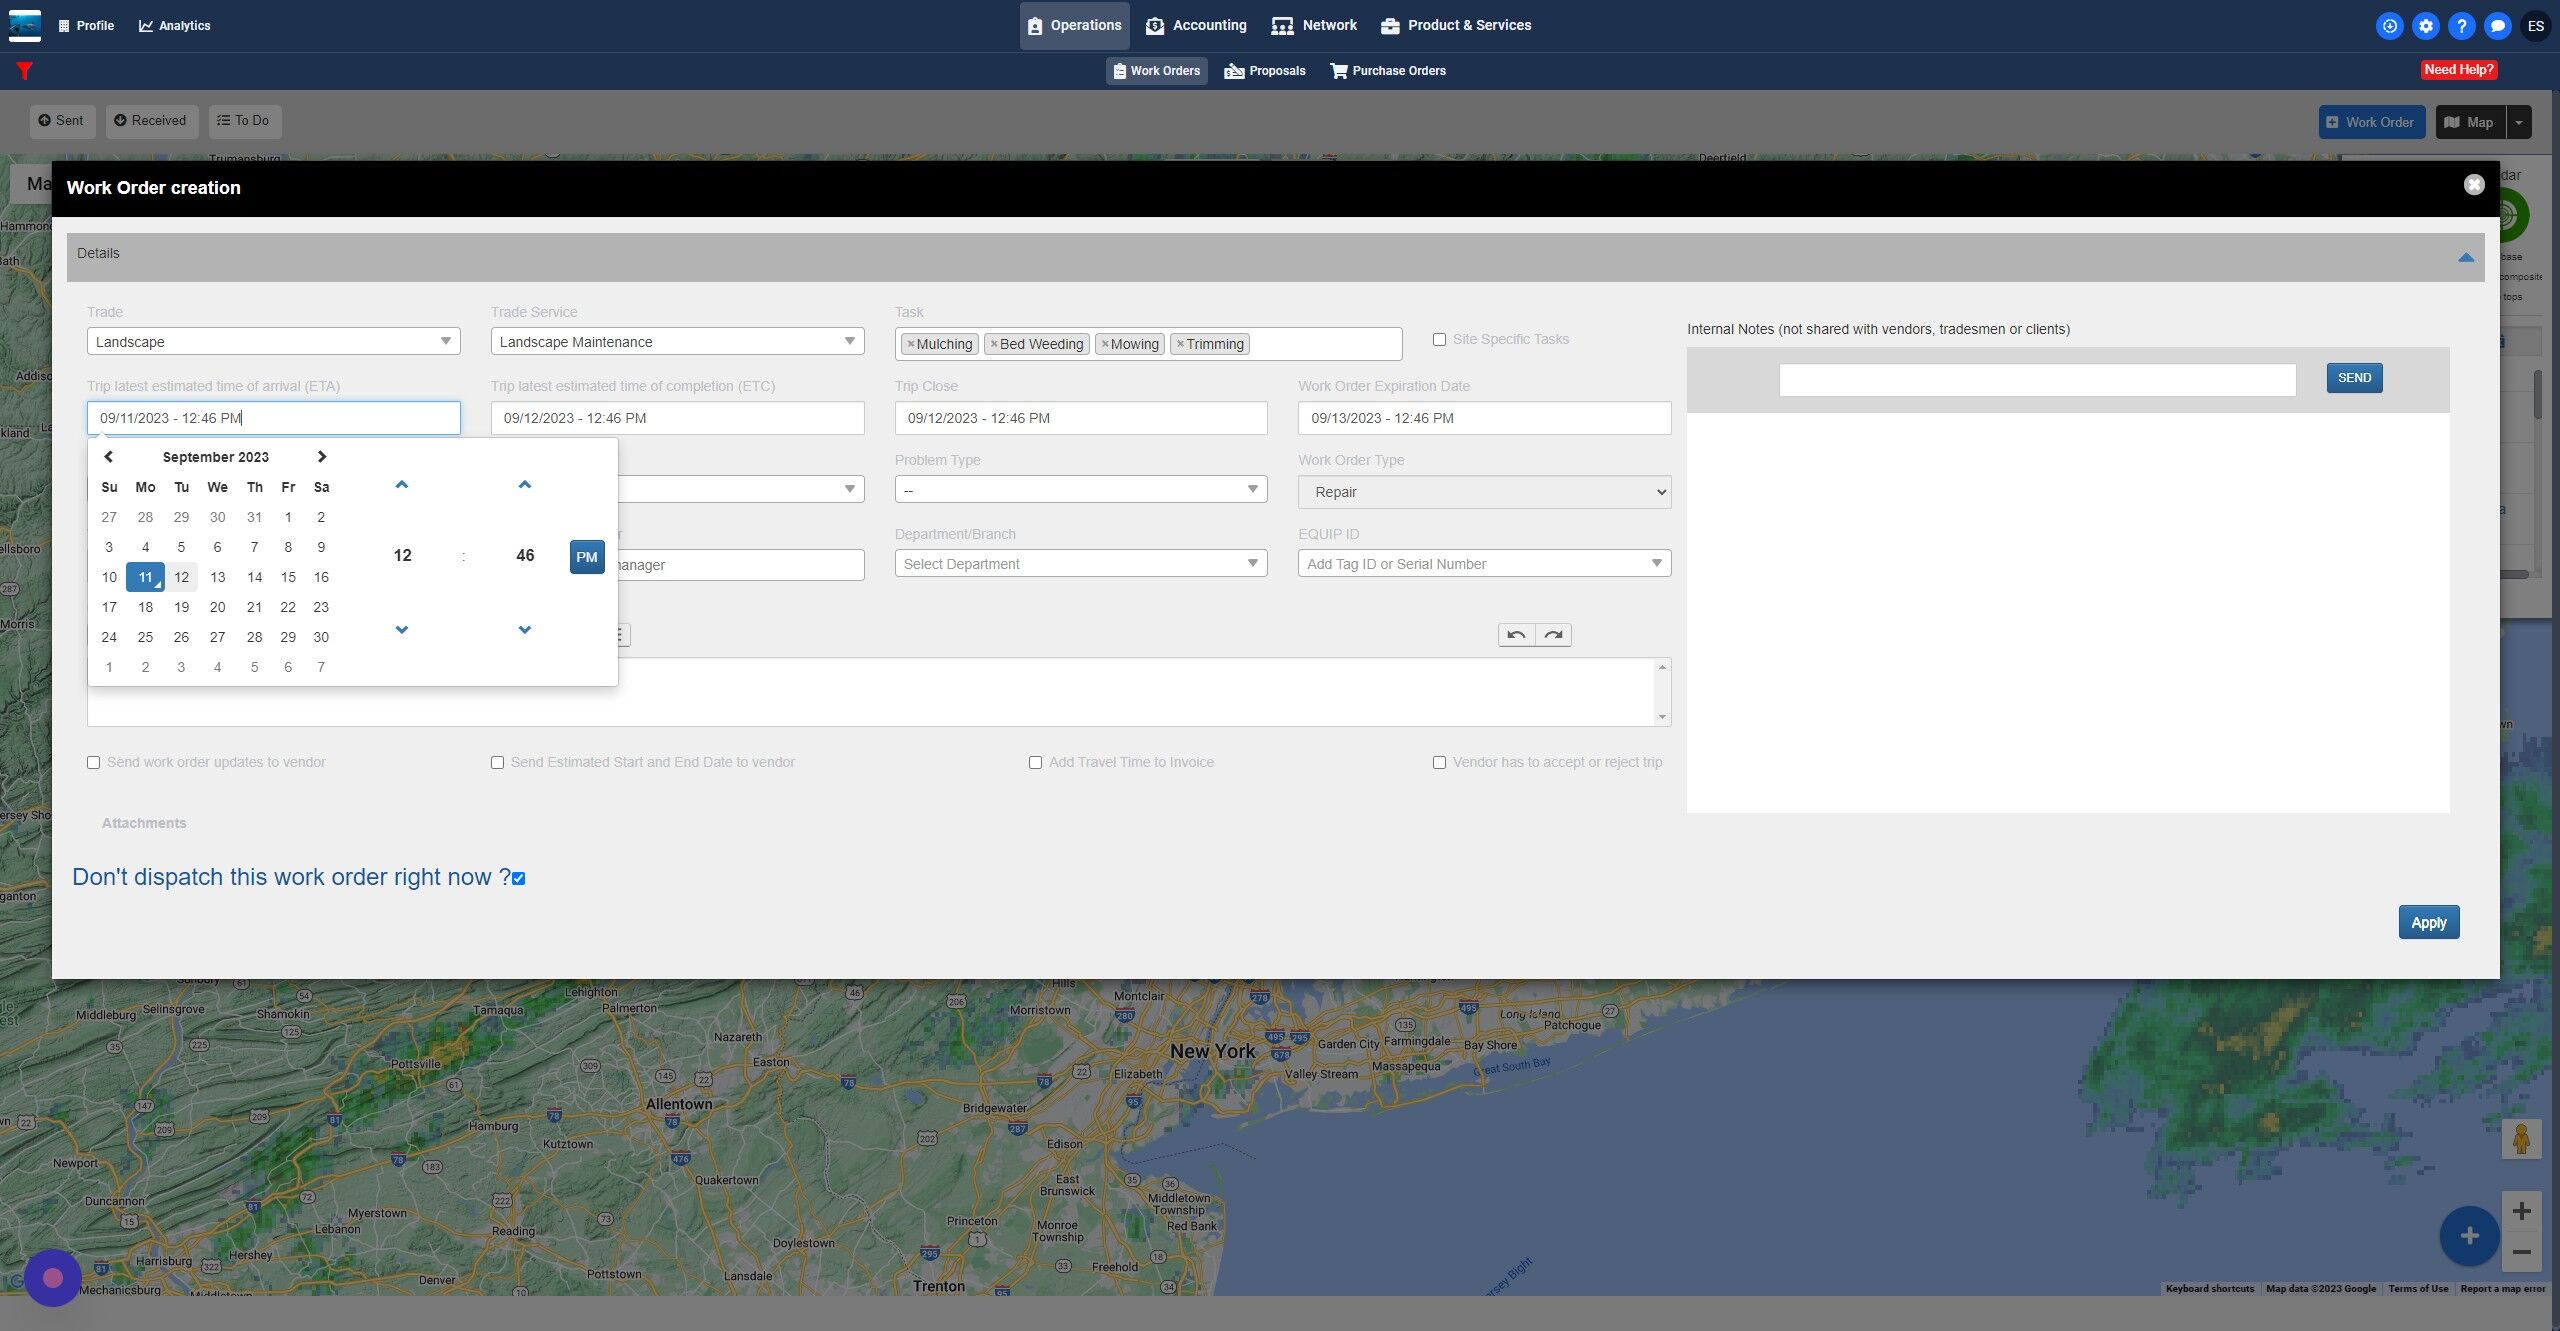Check Send work order updates to vendor

point(94,763)
